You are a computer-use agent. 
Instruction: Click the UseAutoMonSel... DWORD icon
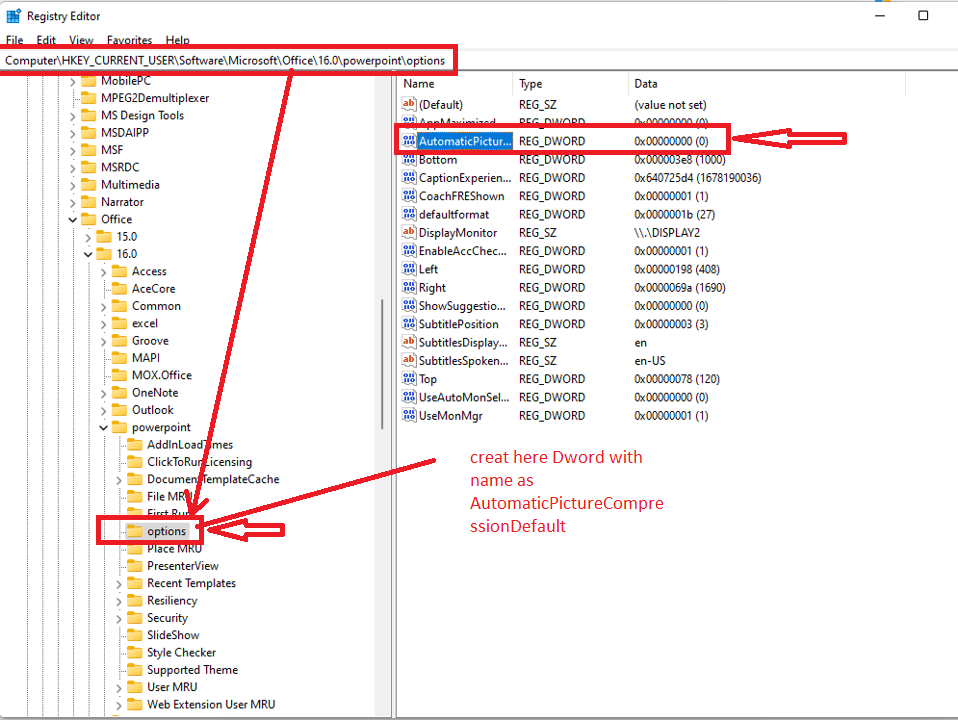pos(409,397)
